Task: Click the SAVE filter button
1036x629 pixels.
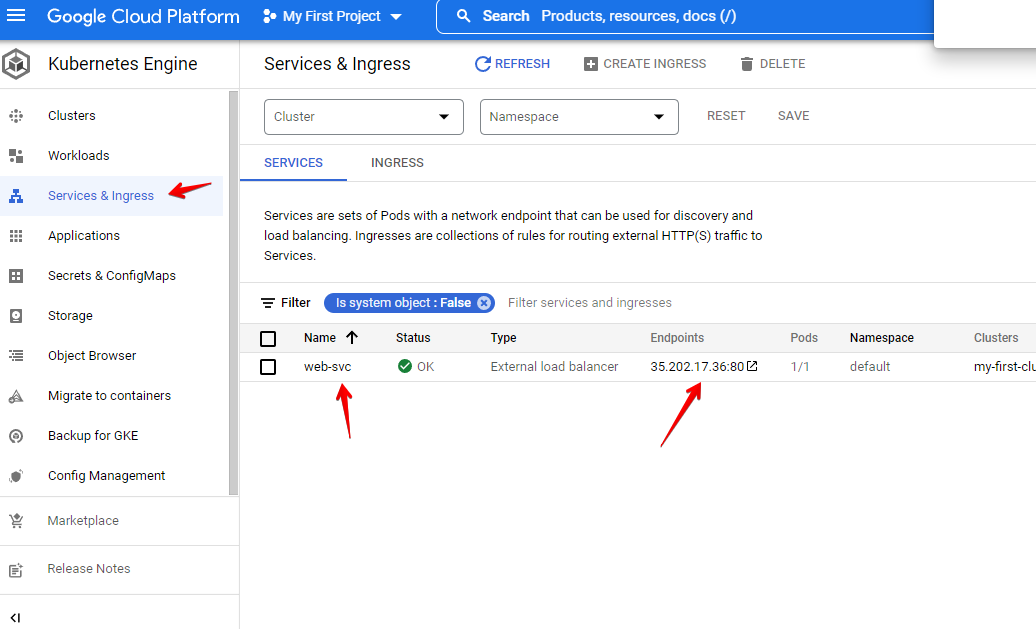Action: pyautogui.click(x=793, y=116)
